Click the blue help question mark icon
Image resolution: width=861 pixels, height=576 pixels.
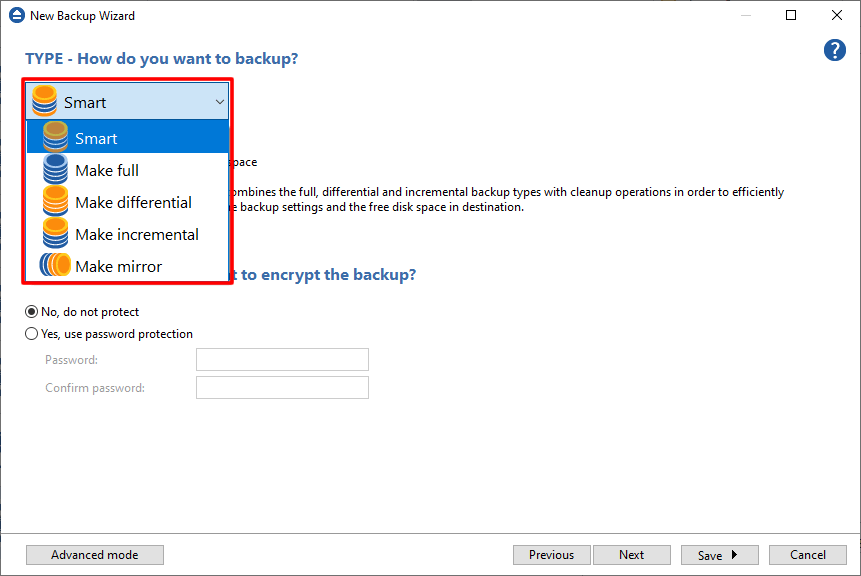(x=835, y=51)
